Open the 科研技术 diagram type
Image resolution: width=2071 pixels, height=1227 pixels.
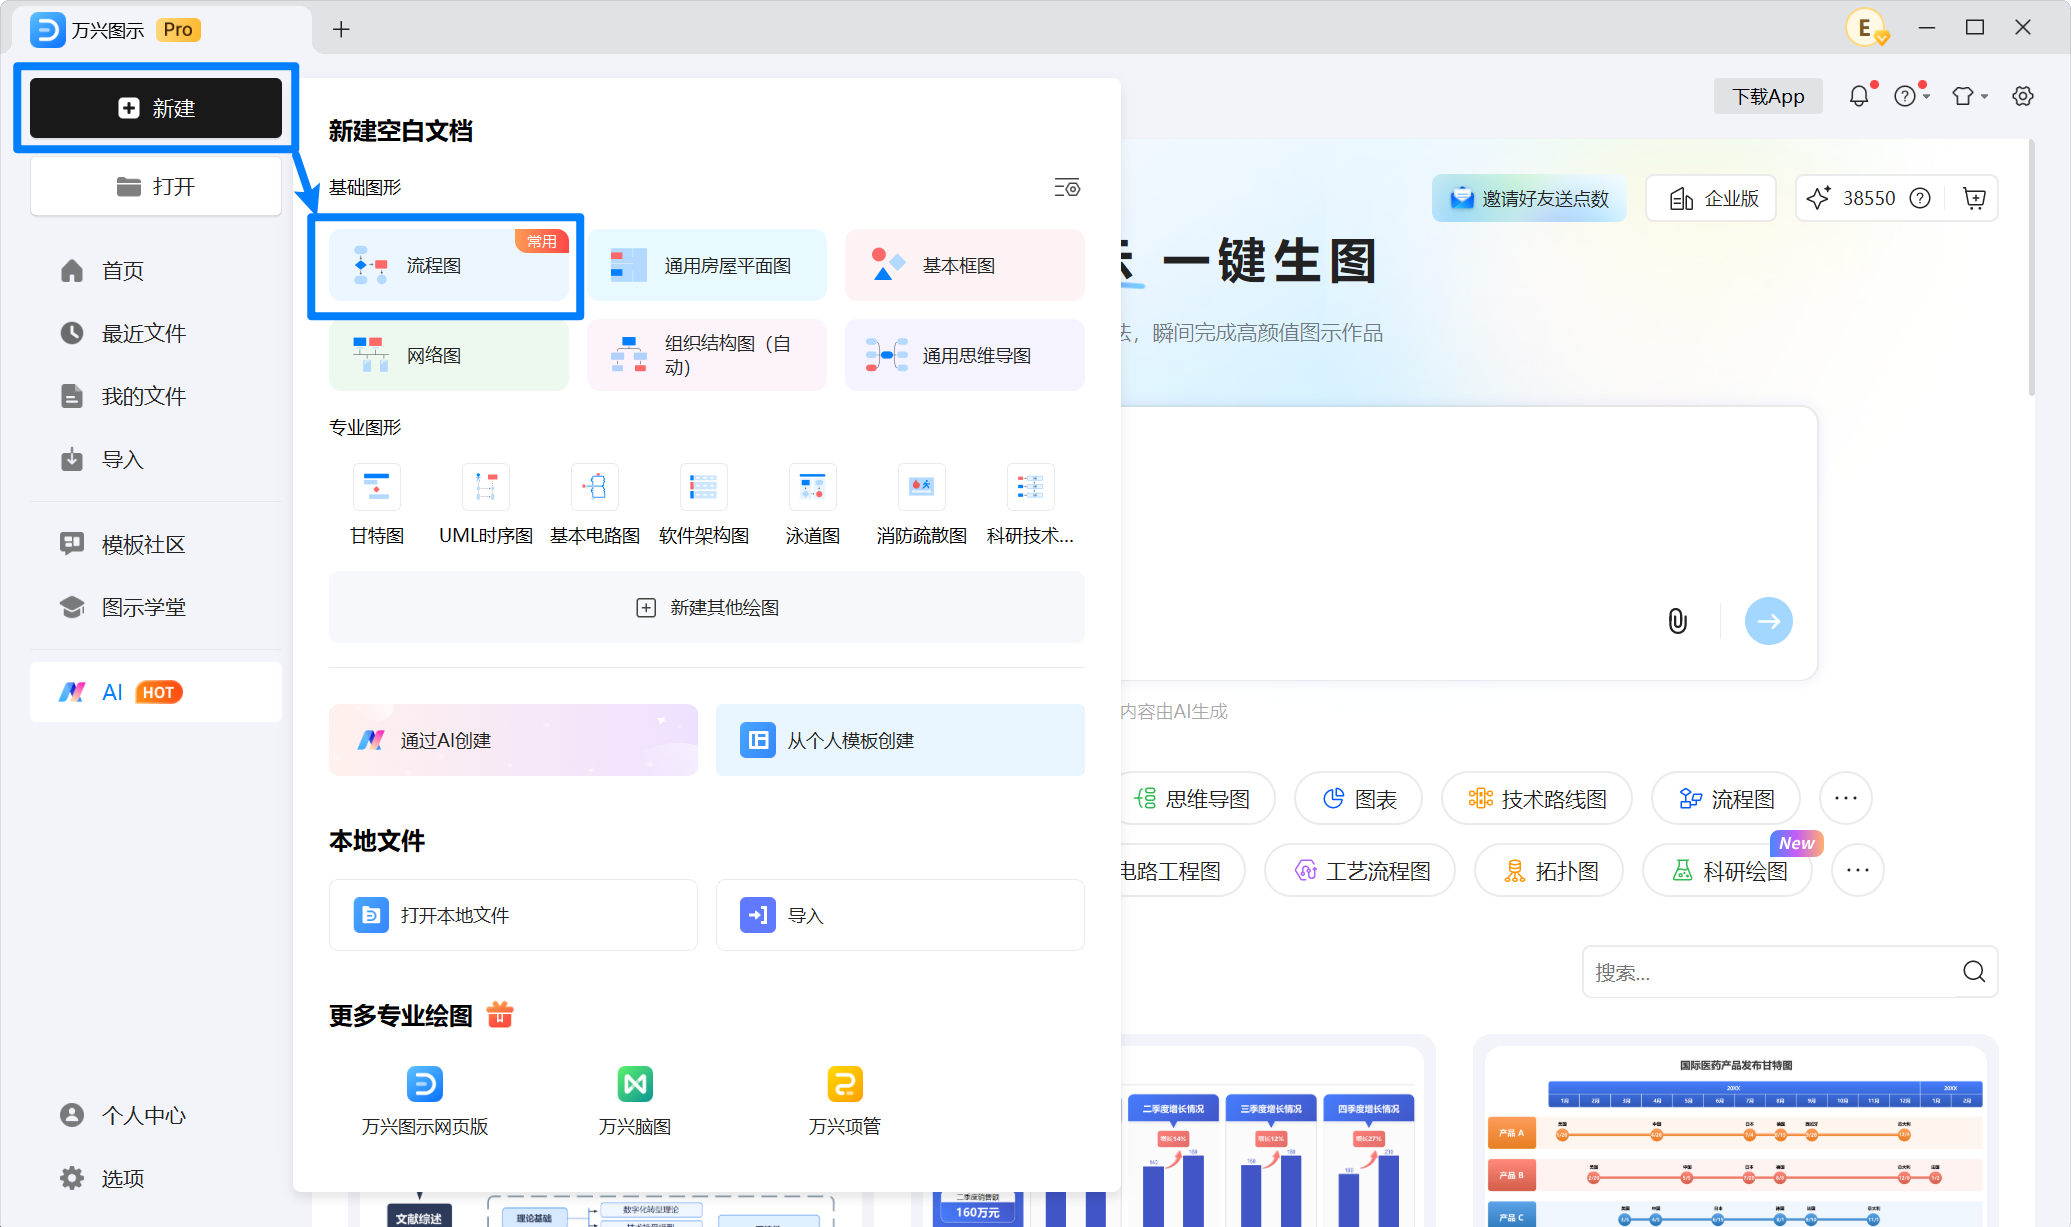tap(1030, 505)
